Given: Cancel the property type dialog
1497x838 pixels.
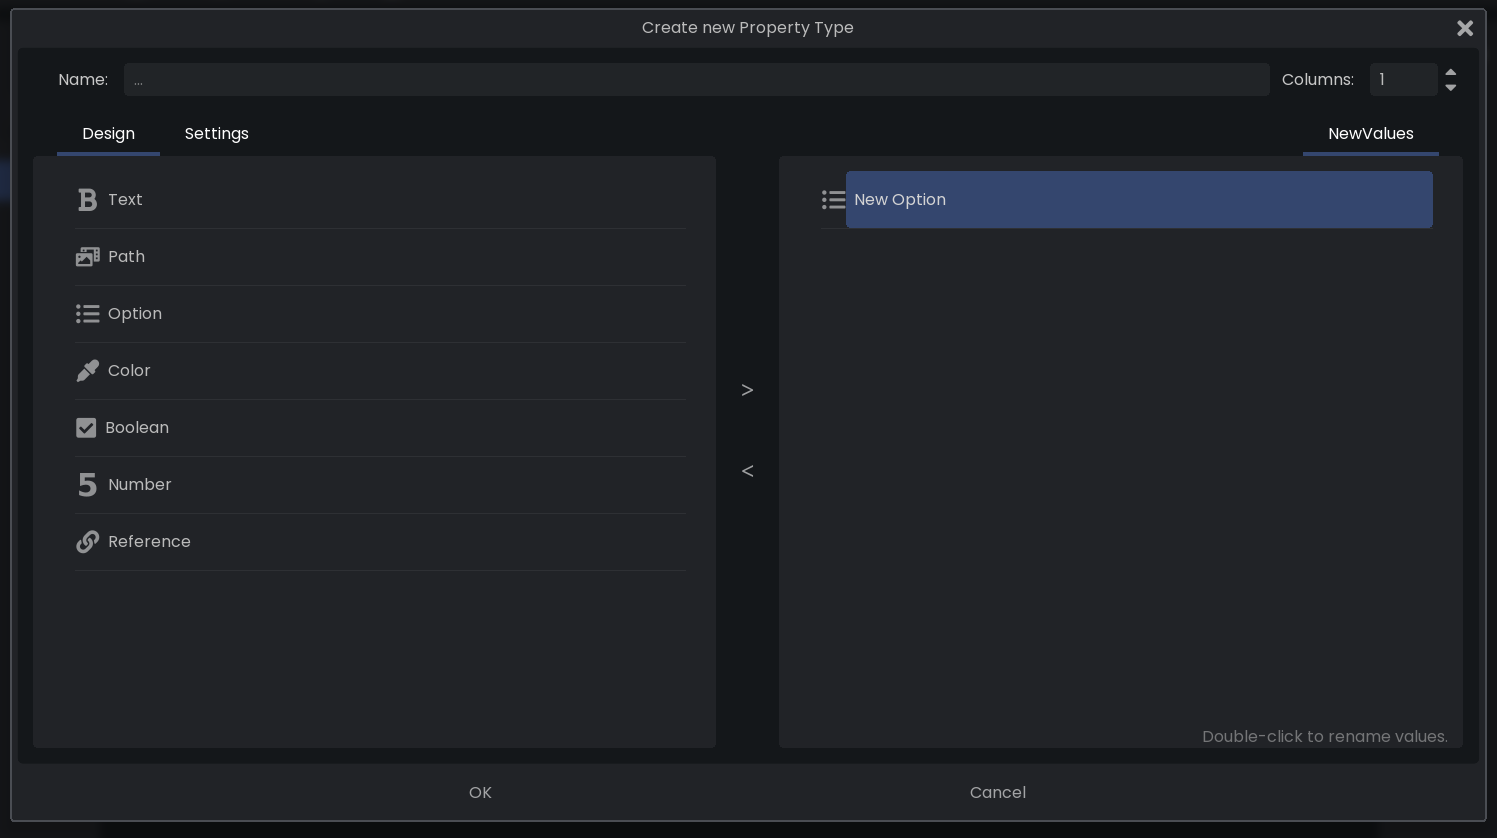Looking at the screenshot, I should 998,793.
